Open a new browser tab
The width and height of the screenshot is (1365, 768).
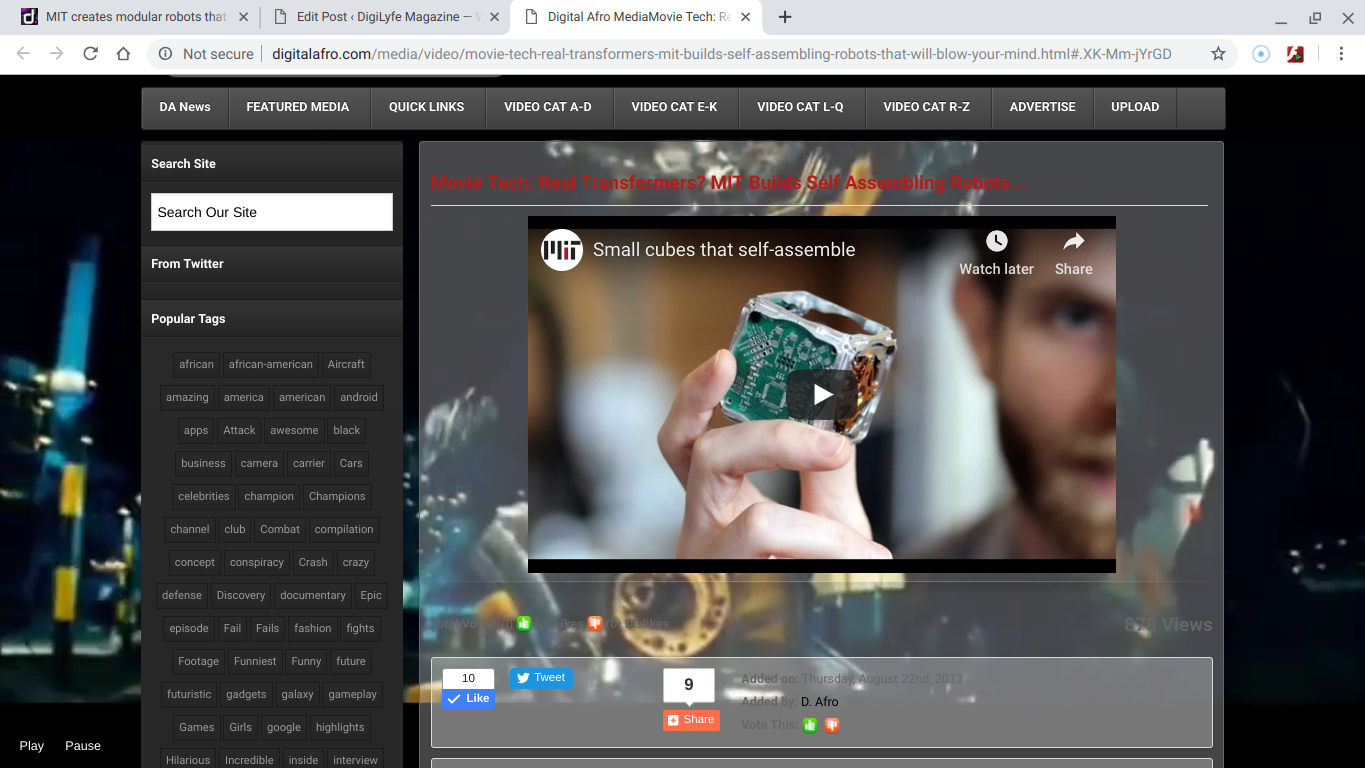tap(785, 17)
